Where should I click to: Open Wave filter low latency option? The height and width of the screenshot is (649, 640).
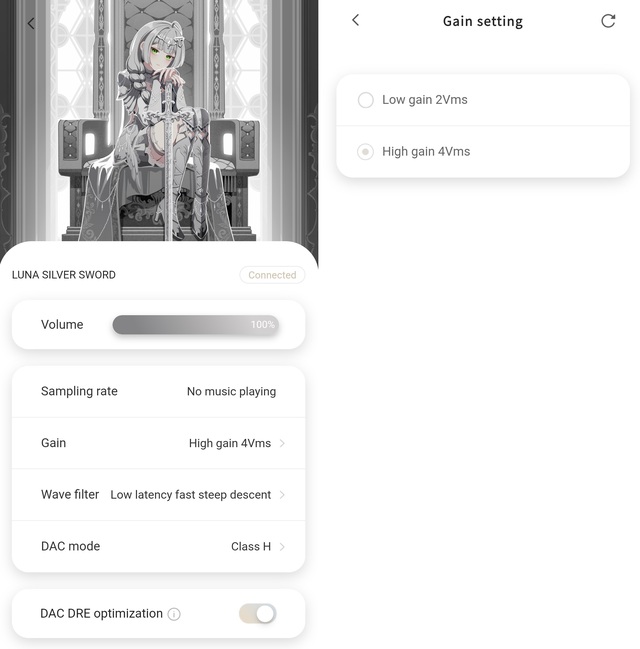pos(159,495)
